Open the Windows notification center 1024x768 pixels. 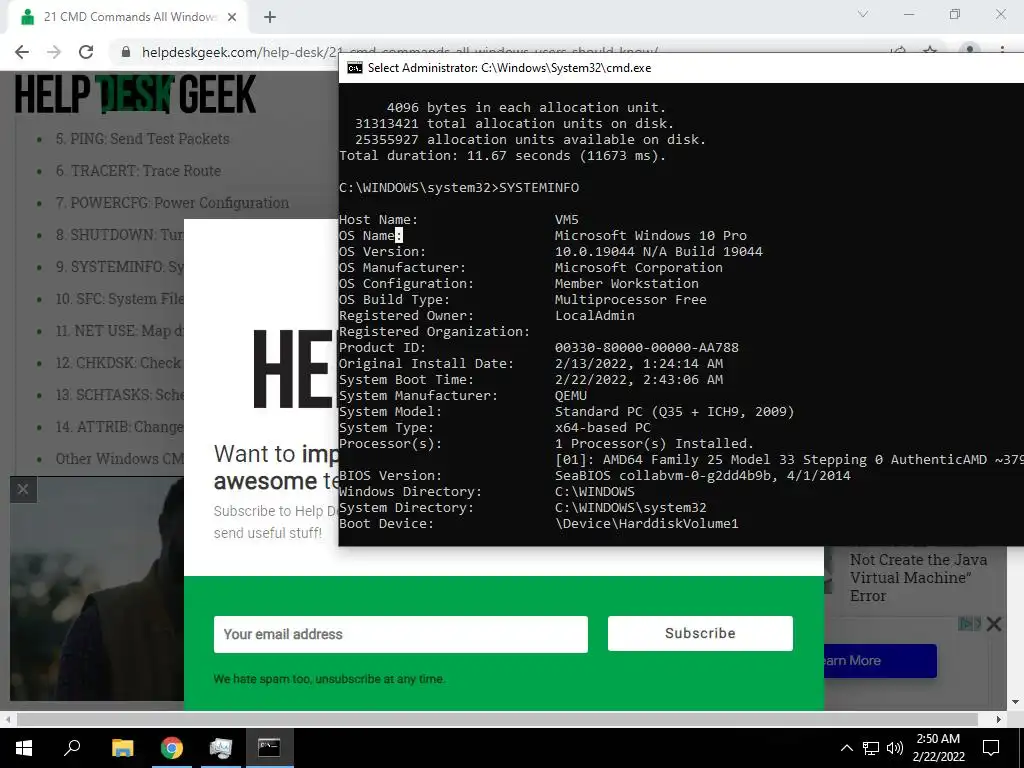(991, 748)
